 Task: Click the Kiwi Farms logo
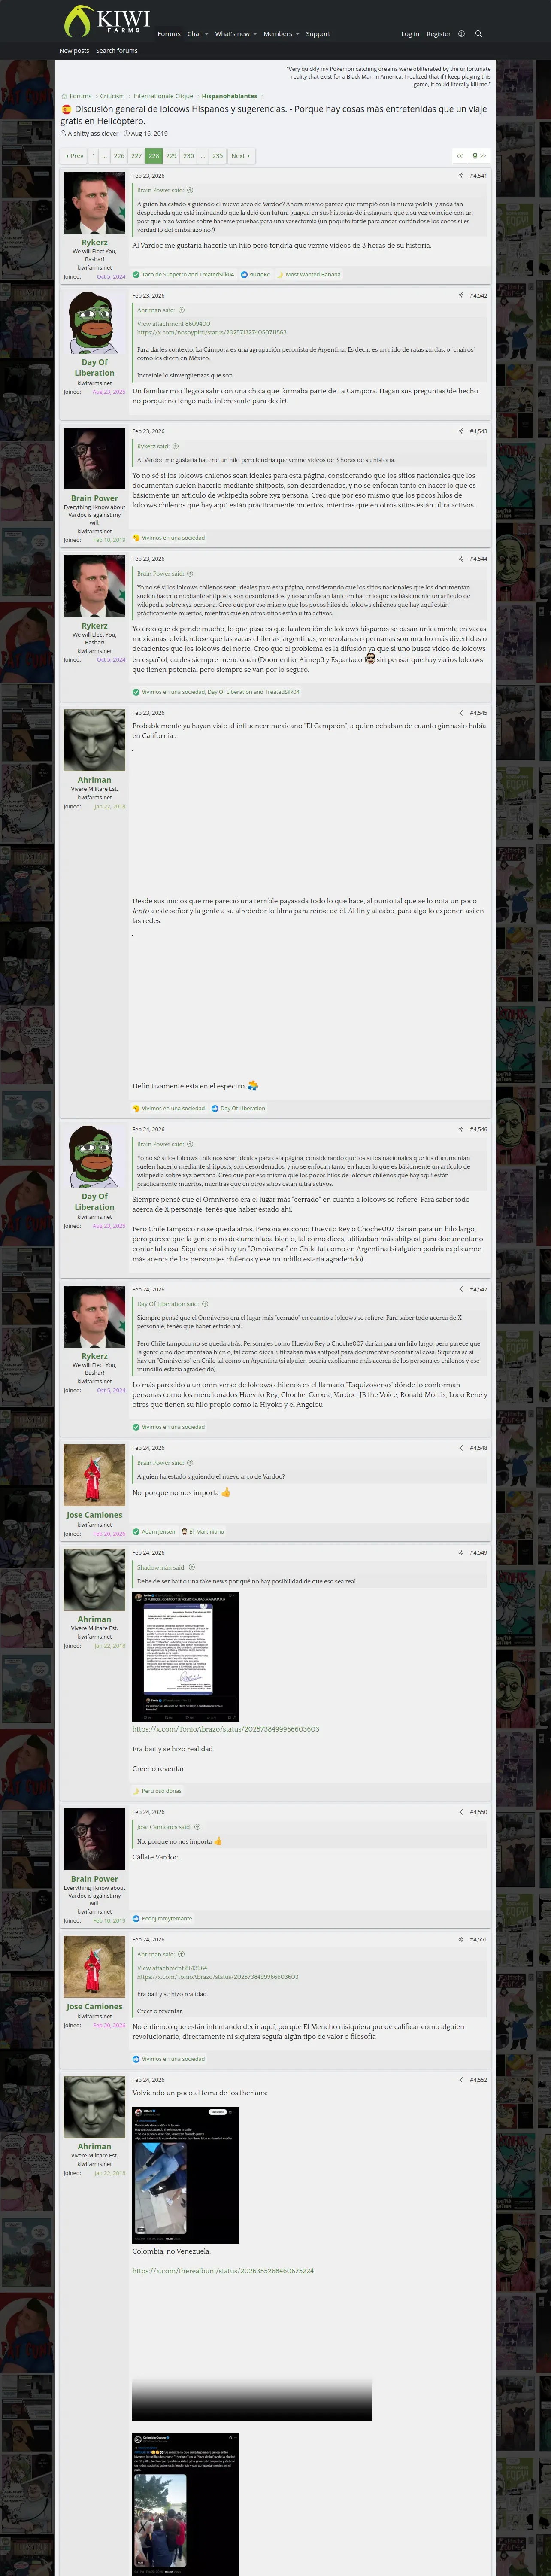click(106, 21)
